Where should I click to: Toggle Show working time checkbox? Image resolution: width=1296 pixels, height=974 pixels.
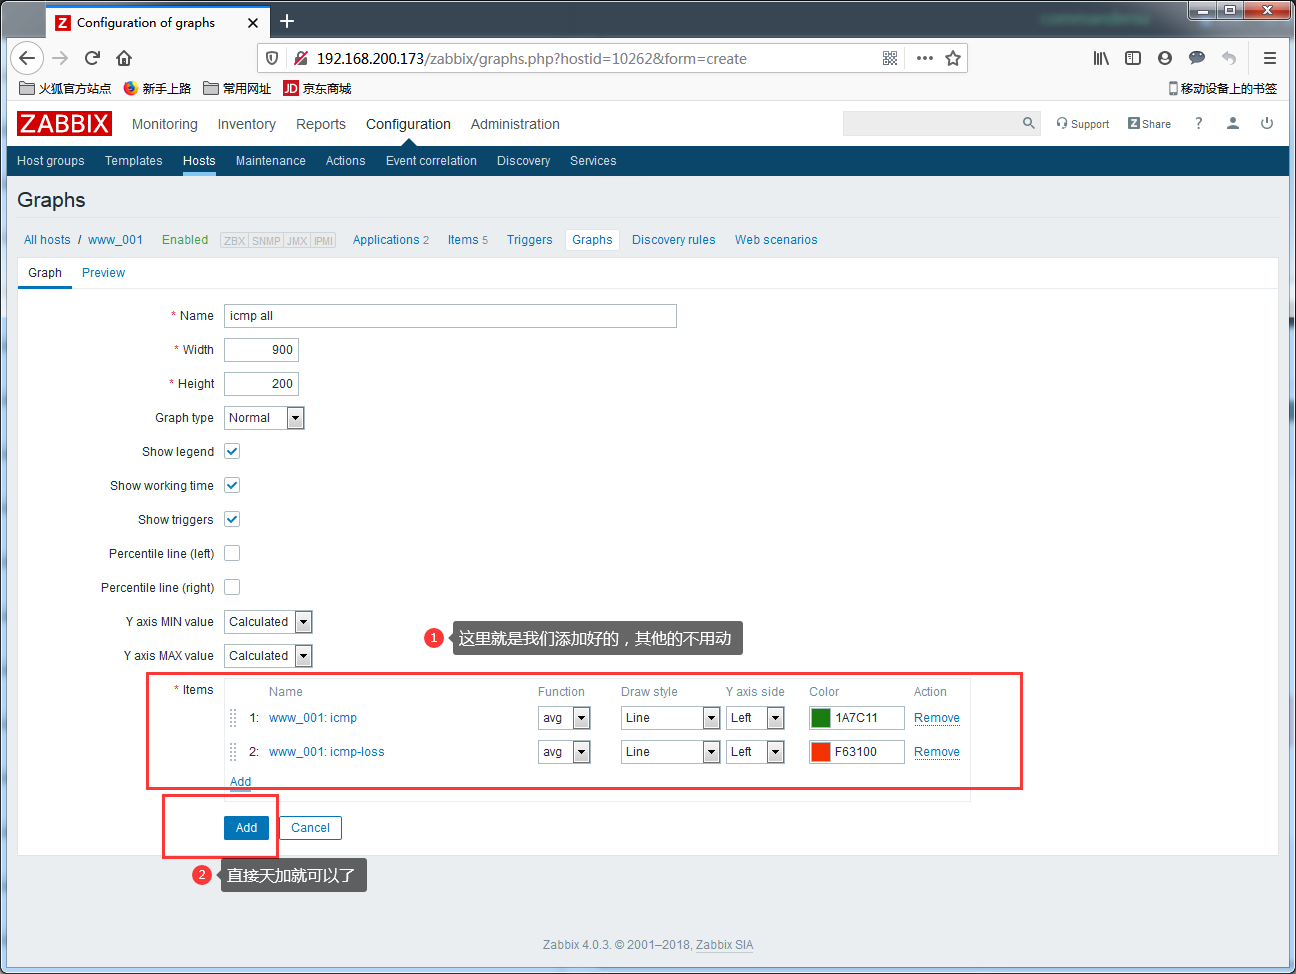point(232,485)
